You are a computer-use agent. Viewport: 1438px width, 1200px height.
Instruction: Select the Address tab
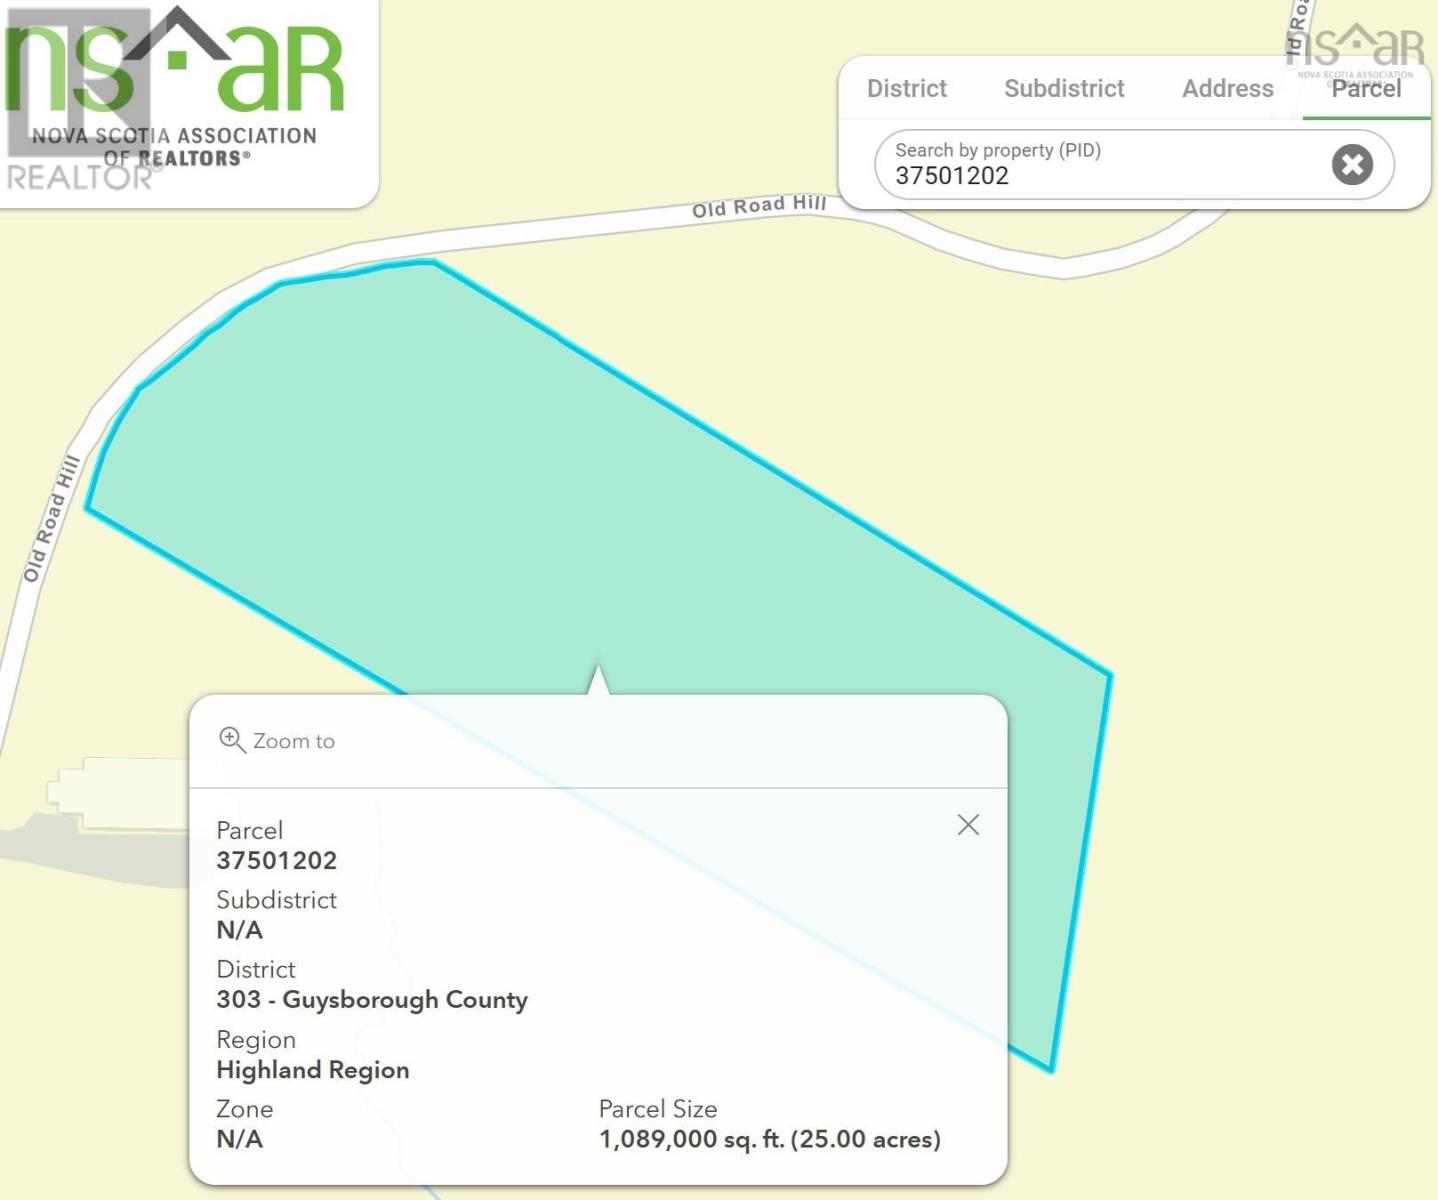click(1227, 89)
